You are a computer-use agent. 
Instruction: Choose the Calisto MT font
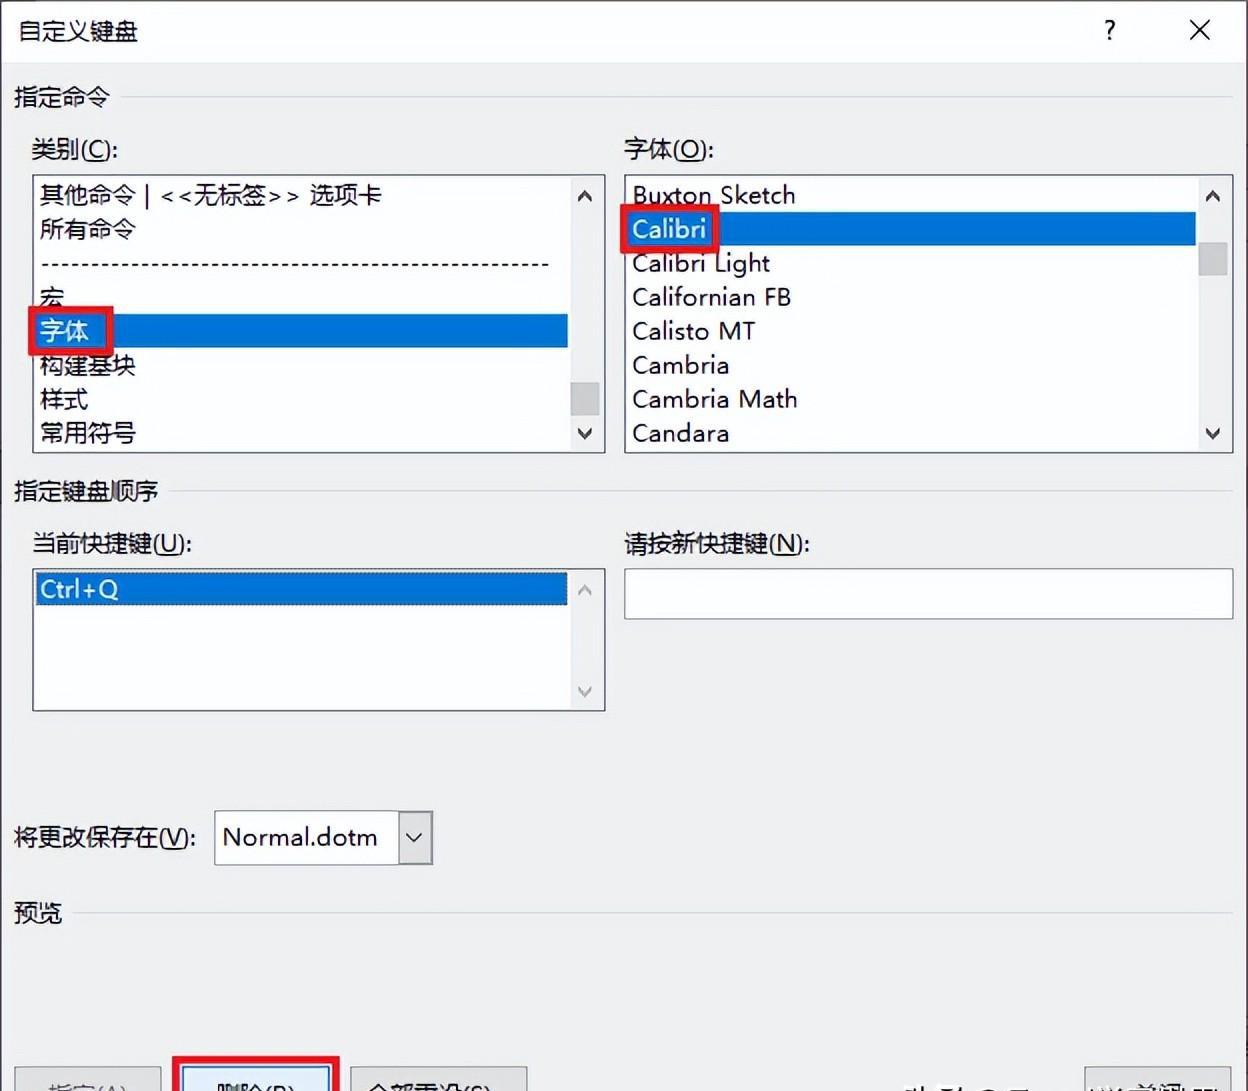[x=911, y=331]
